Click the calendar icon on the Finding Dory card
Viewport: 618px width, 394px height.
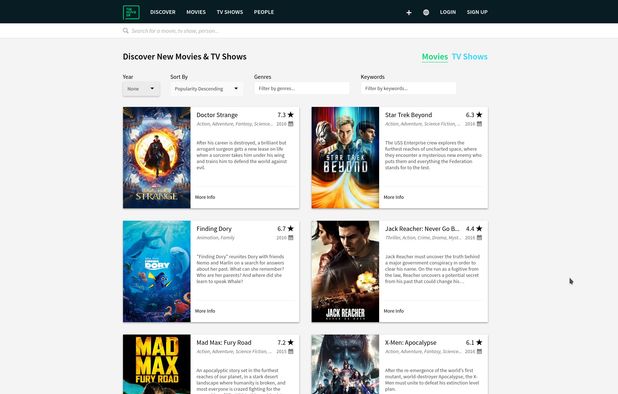(x=290, y=238)
